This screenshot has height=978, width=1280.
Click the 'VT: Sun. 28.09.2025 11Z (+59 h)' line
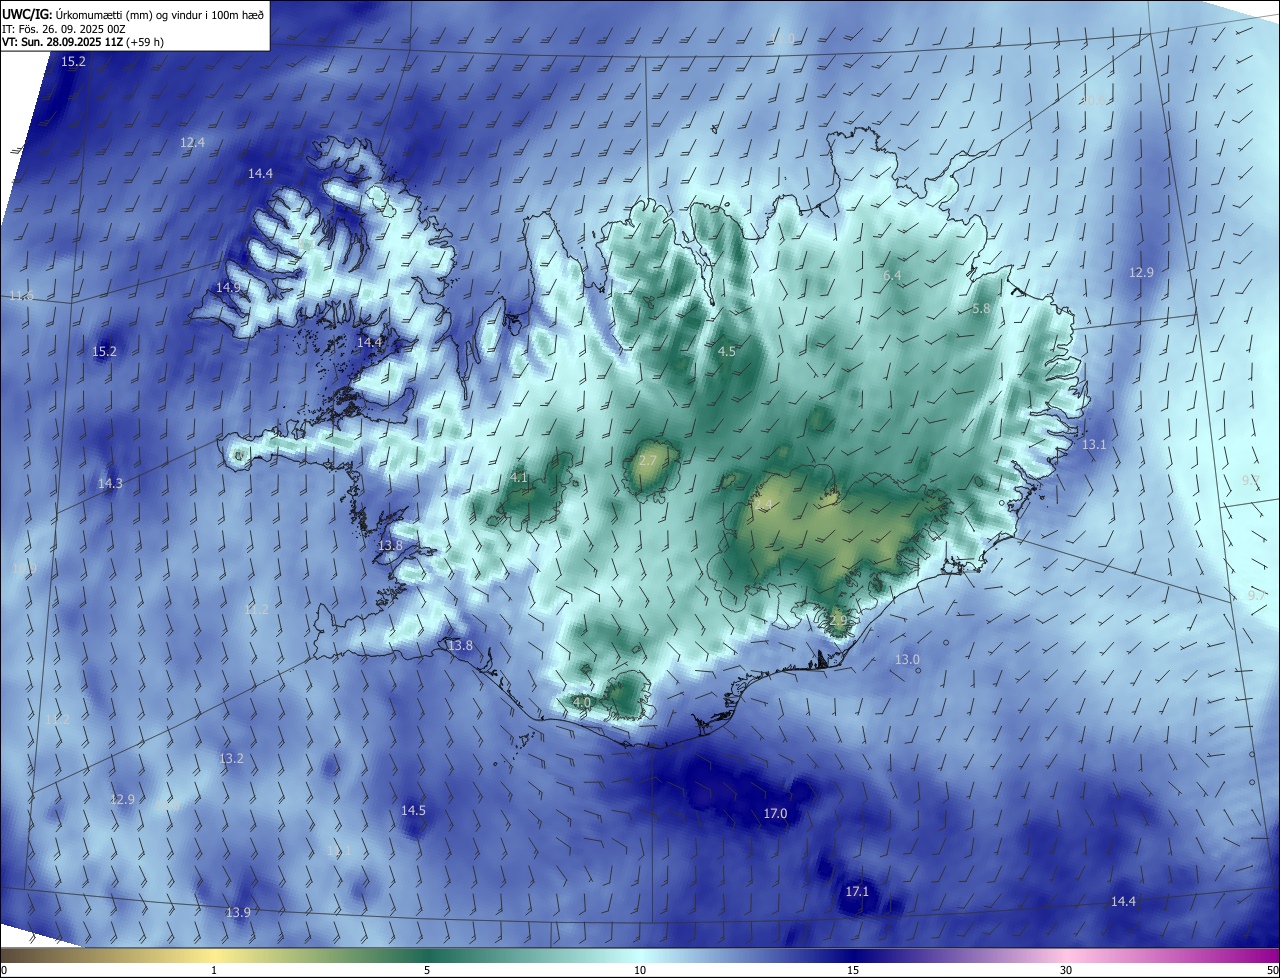(x=83, y=42)
